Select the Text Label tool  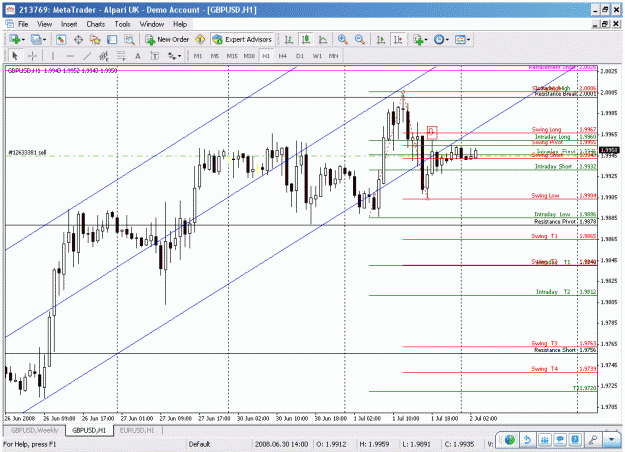[x=155, y=56]
